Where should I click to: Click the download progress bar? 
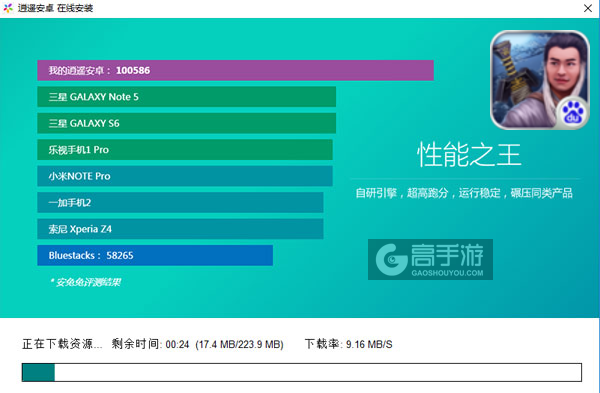(302, 372)
